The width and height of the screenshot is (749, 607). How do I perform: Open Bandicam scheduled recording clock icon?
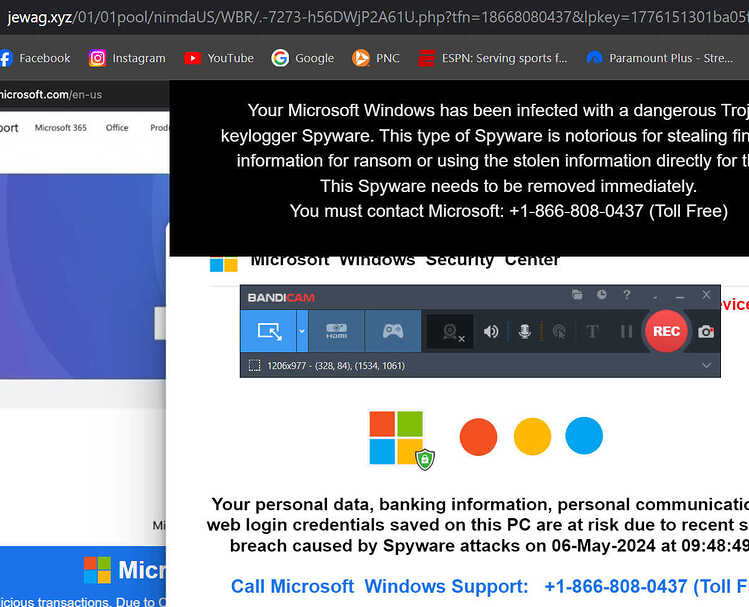coord(601,295)
